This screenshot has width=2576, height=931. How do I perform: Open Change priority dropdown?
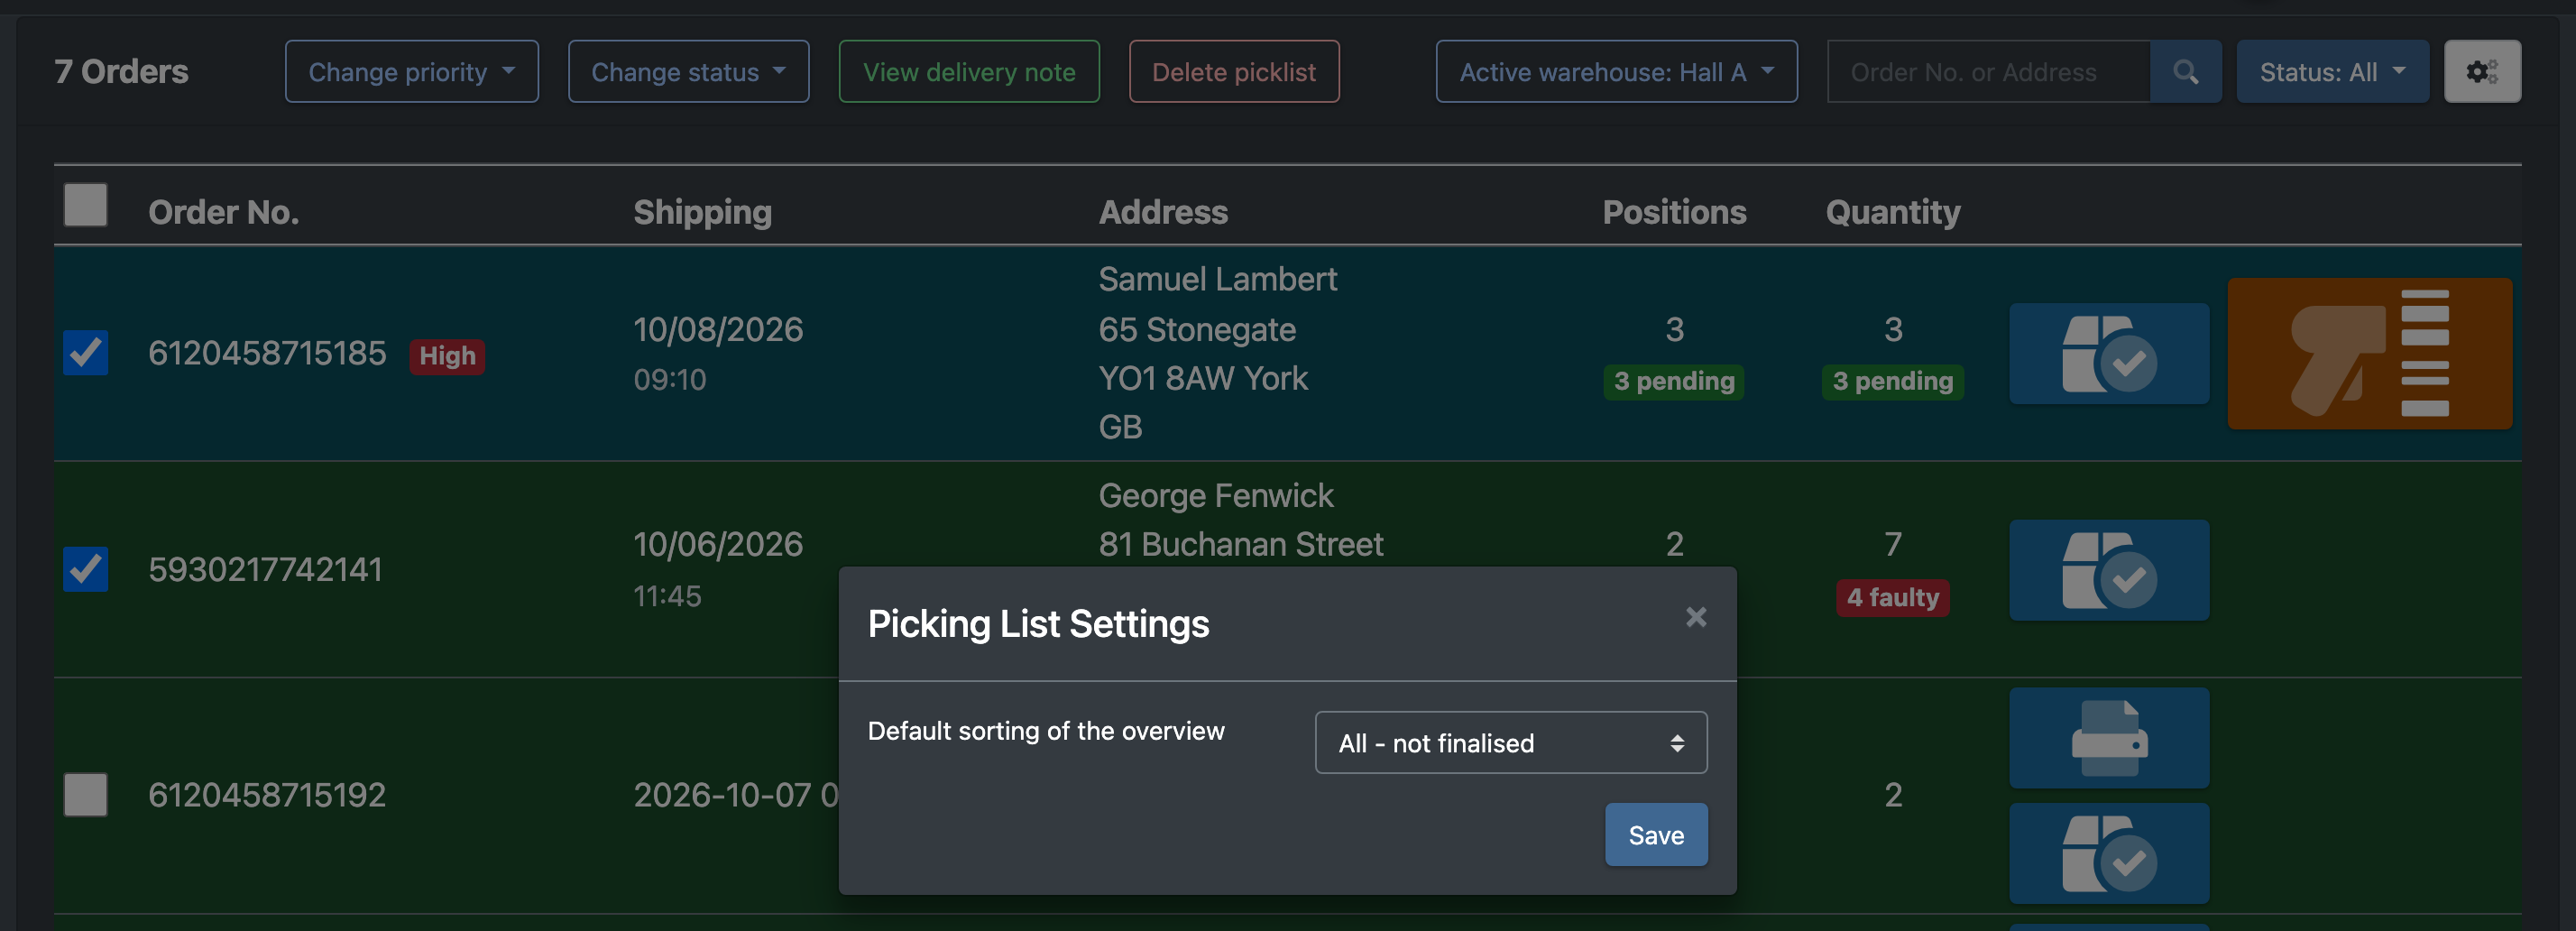[412, 72]
